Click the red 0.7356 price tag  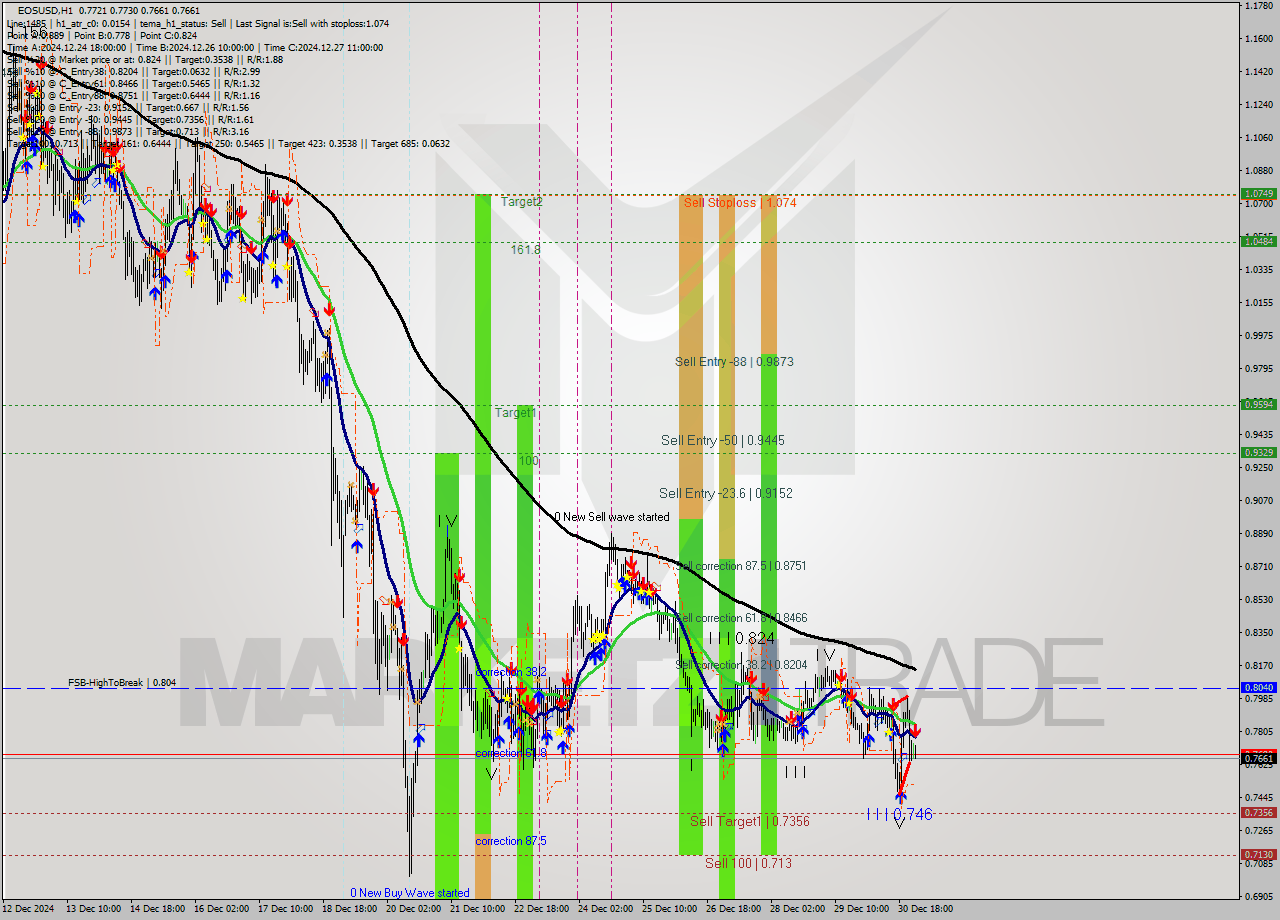(1257, 812)
